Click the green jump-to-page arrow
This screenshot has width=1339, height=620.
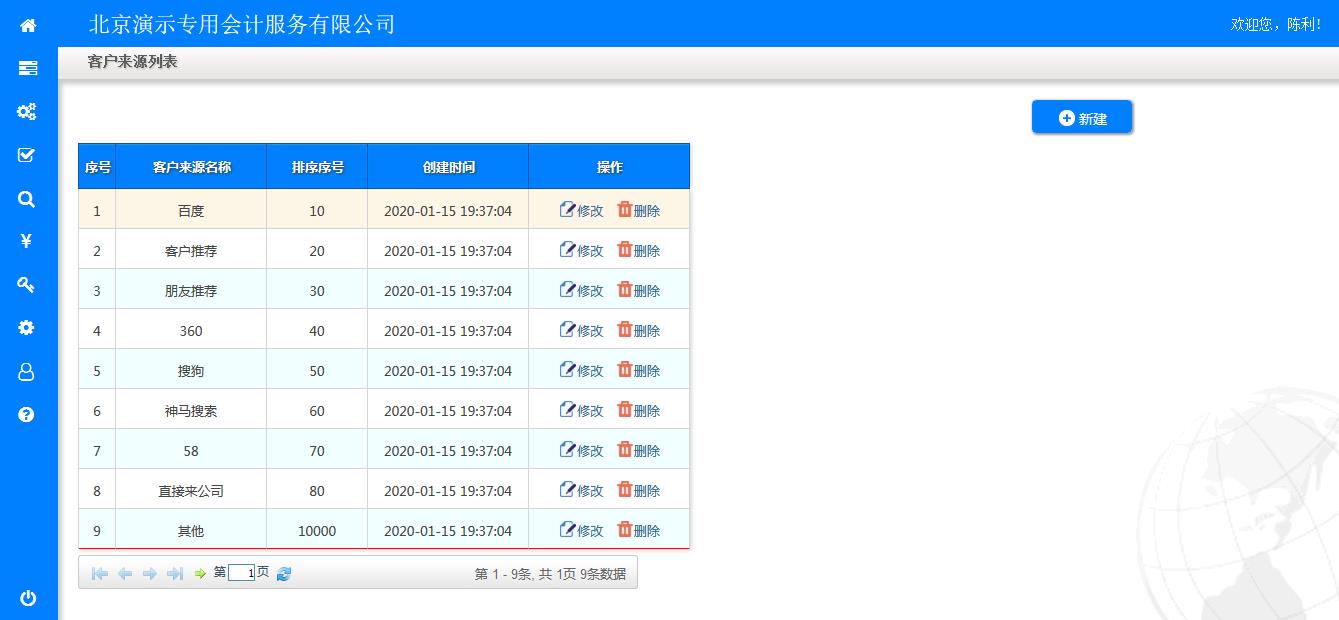coord(200,573)
